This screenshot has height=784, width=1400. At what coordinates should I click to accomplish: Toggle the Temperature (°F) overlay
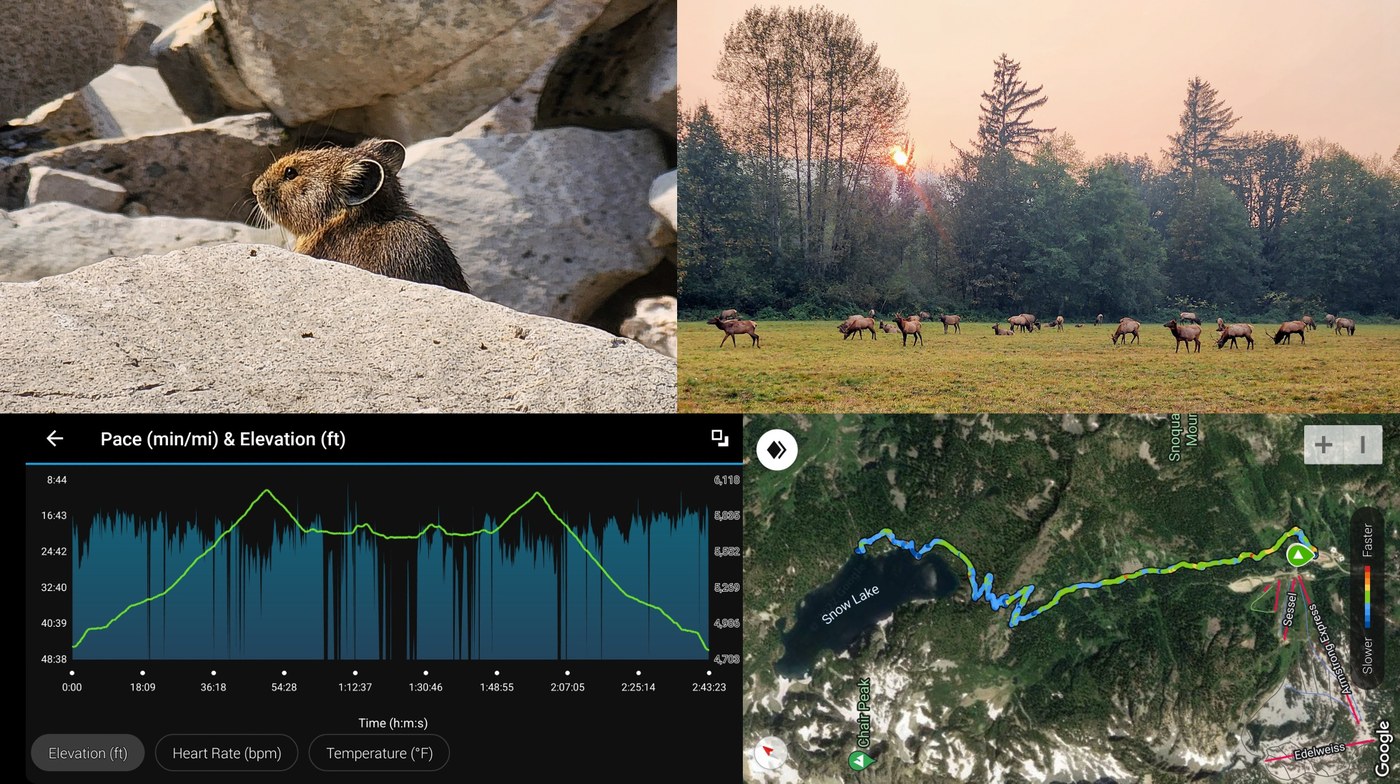pyautogui.click(x=379, y=753)
